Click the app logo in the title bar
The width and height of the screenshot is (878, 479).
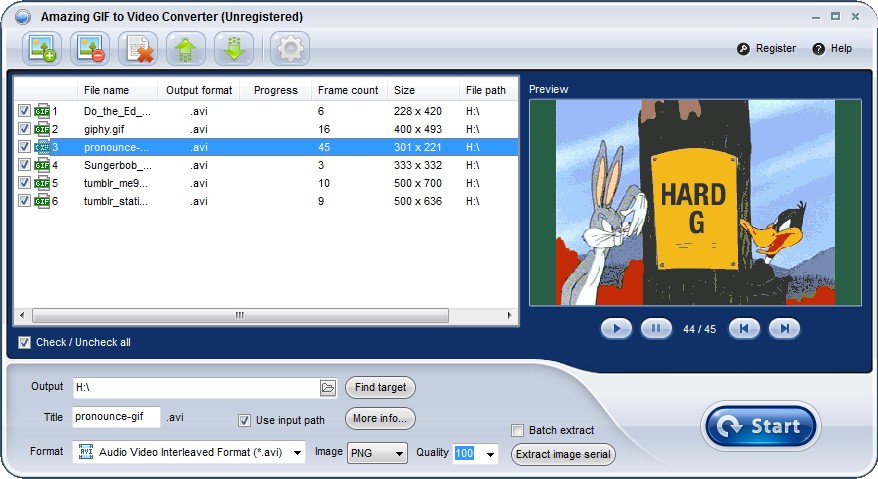click(x=23, y=17)
